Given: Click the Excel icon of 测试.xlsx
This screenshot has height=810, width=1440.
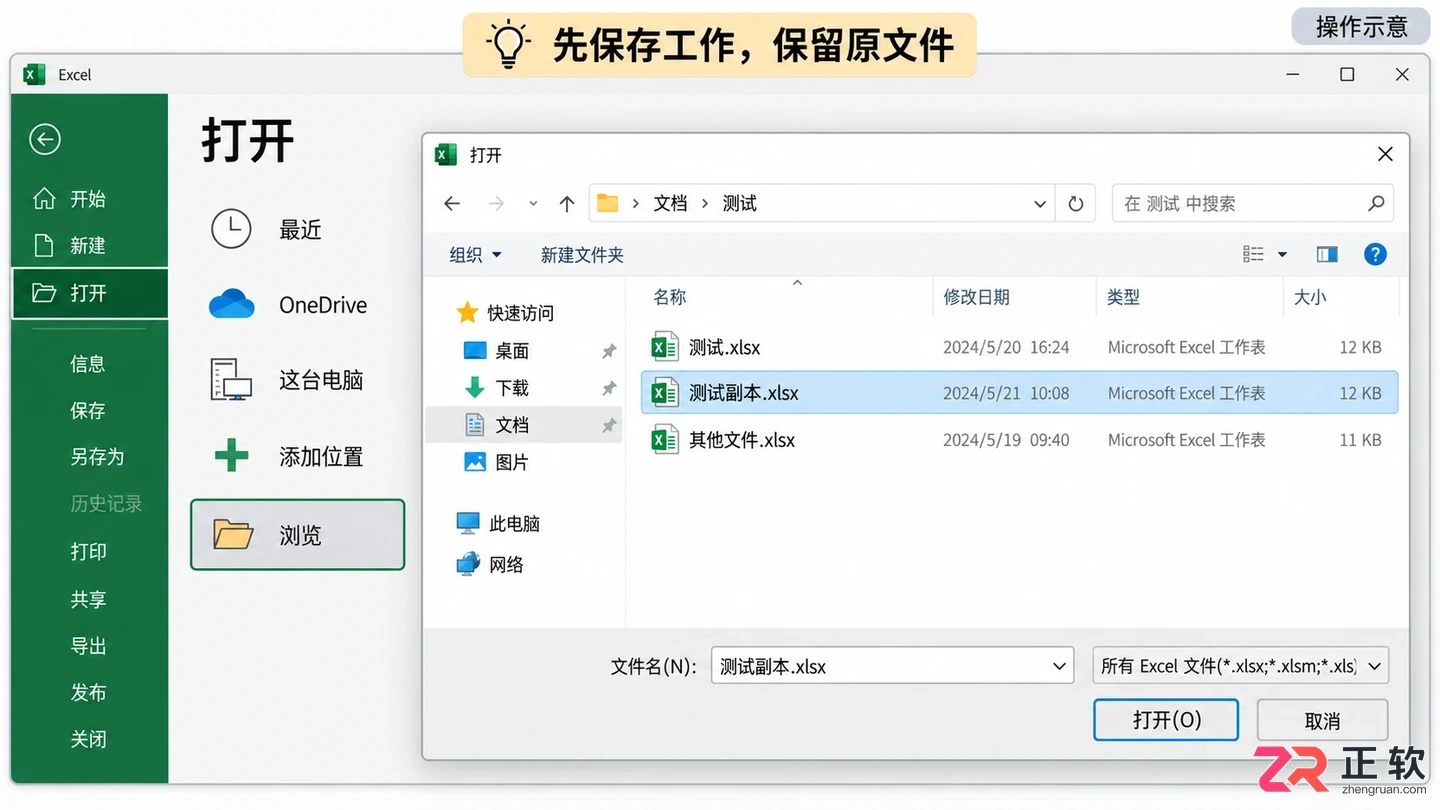Looking at the screenshot, I should 665,347.
